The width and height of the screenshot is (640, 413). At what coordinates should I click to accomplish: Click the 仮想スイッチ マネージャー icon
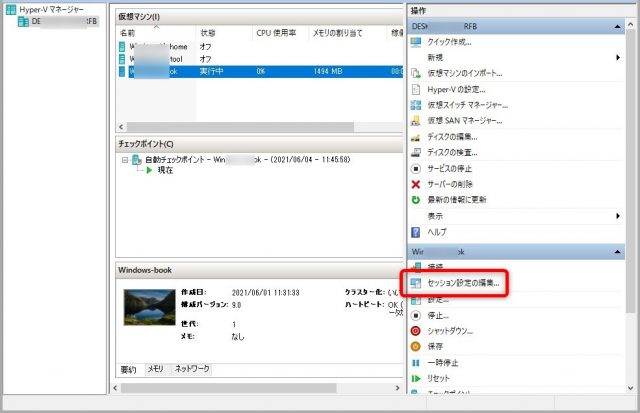coord(416,105)
